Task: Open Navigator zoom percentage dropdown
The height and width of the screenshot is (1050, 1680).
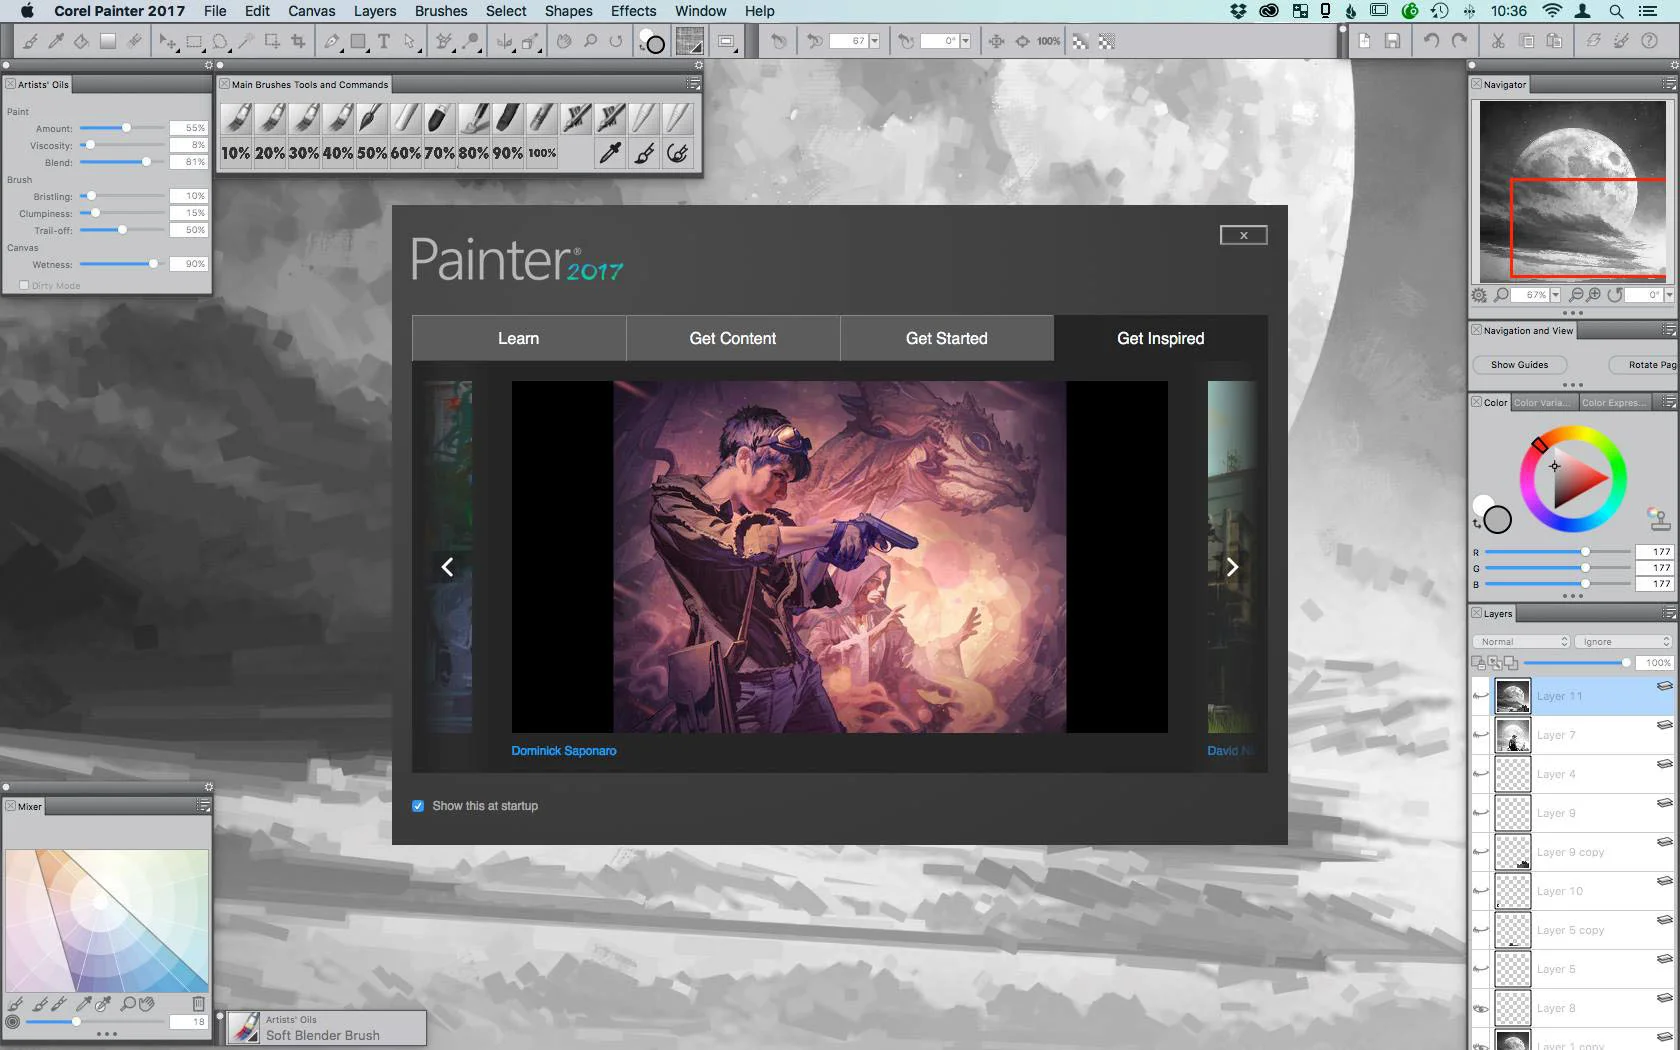Action: click(1555, 295)
